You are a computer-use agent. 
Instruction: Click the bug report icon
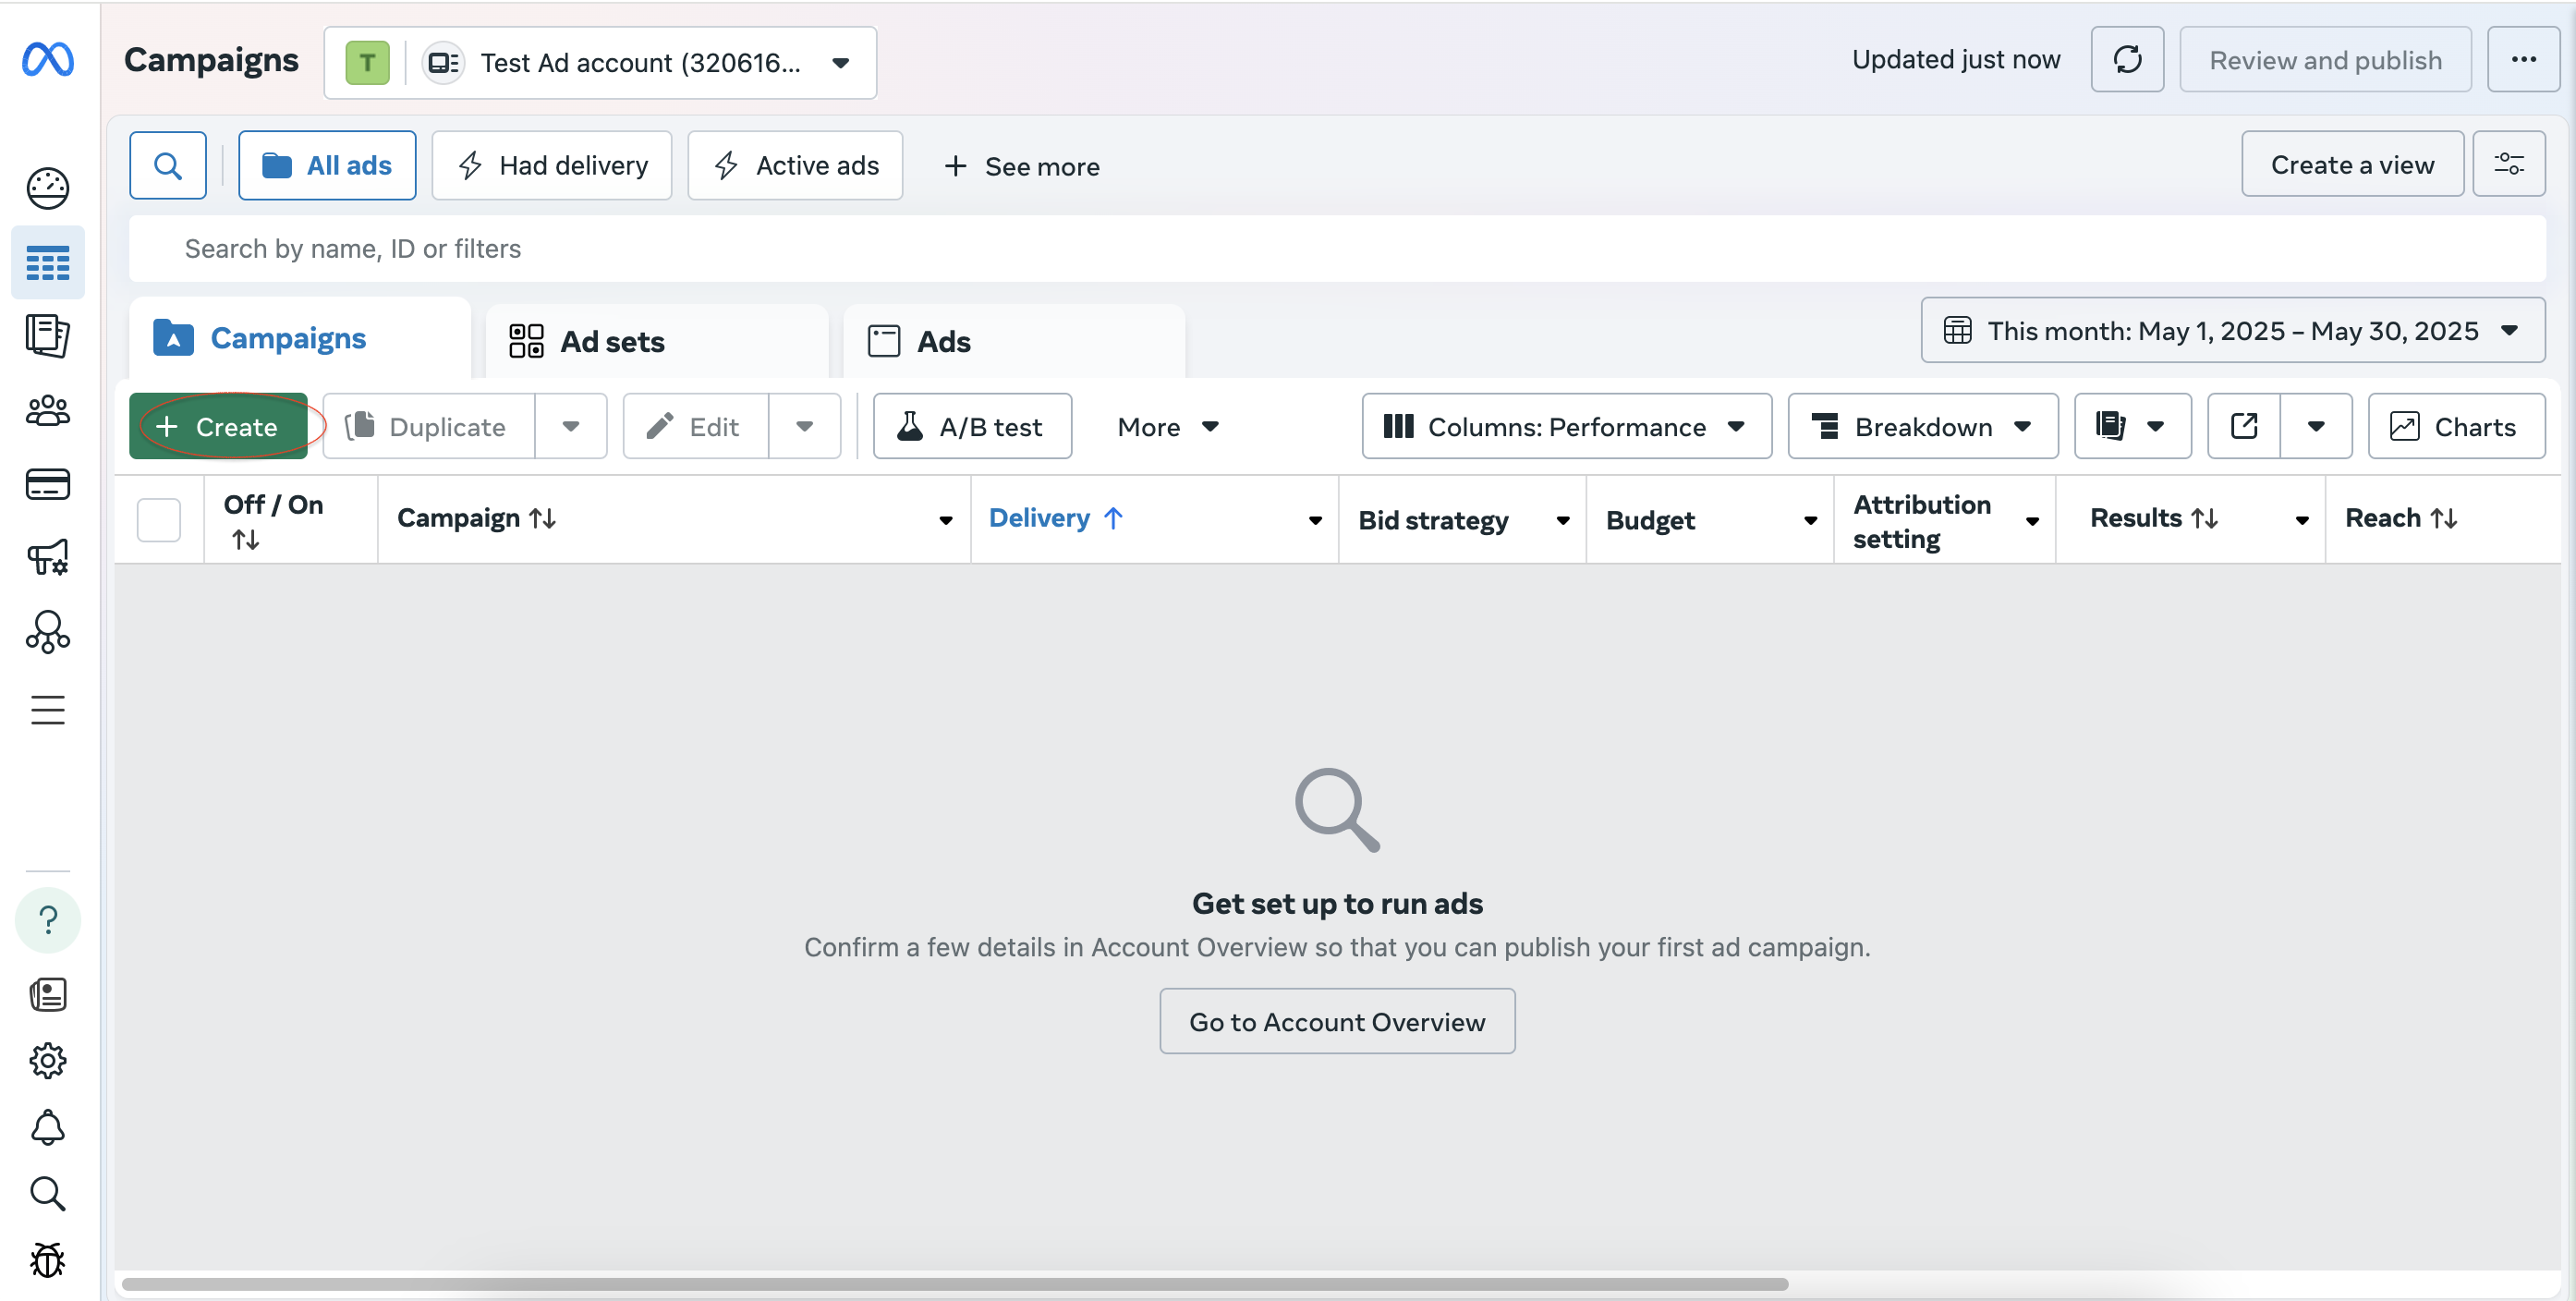[x=48, y=1260]
